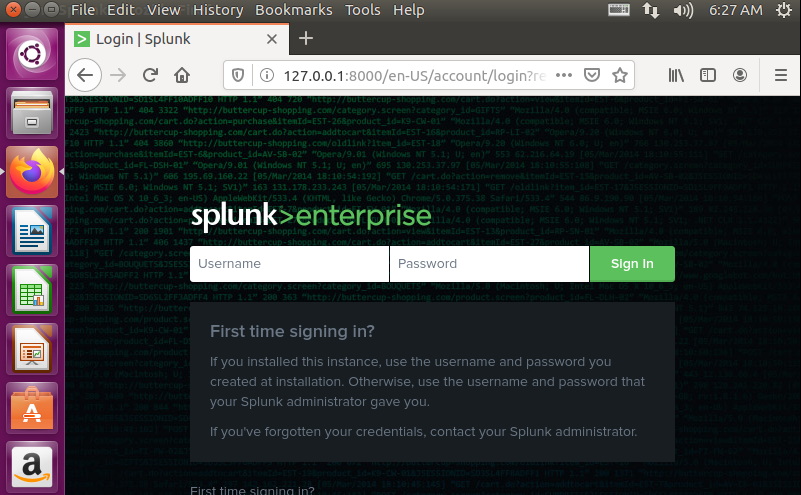Open Ubuntu Software from launcher
The height and width of the screenshot is (495, 801).
coord(32,409)
